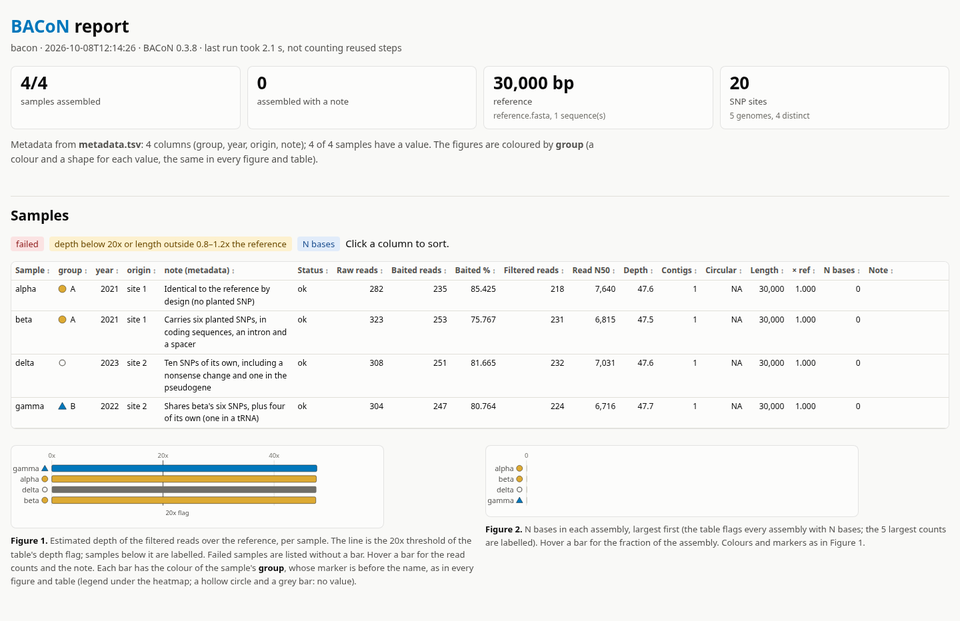The height and width of the screenshot is (621, 960).
Task: Sort table by group column
Action: click(72, 270)
